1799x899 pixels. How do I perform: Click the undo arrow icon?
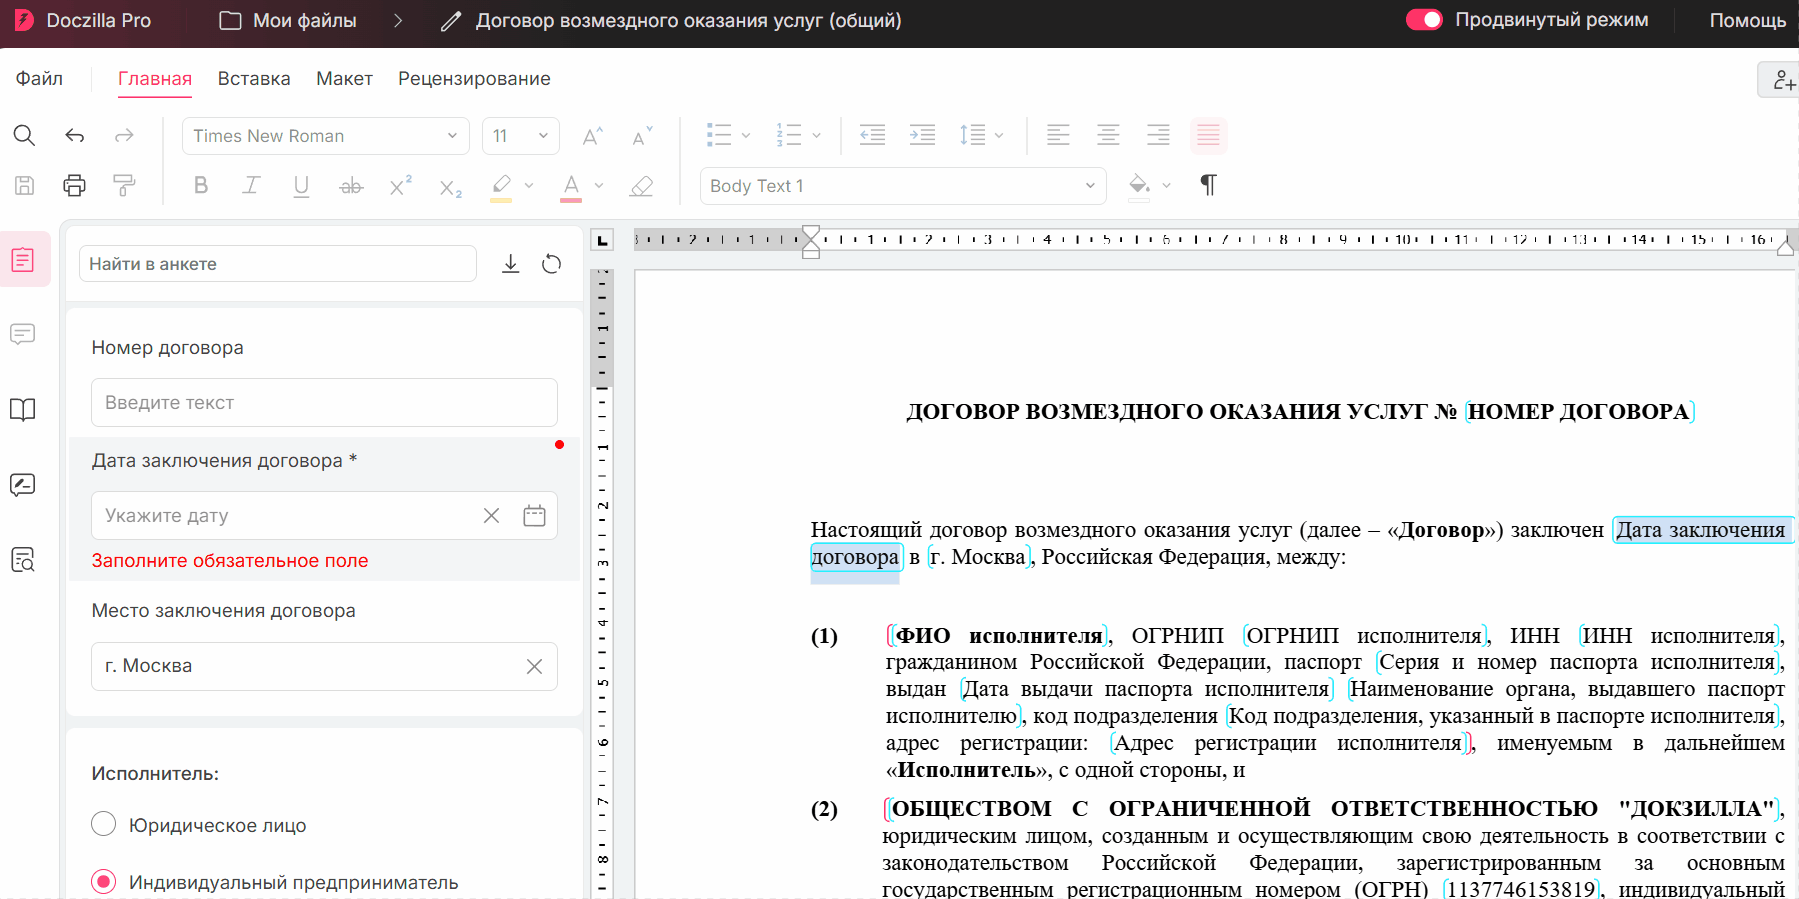pos(75,136)
